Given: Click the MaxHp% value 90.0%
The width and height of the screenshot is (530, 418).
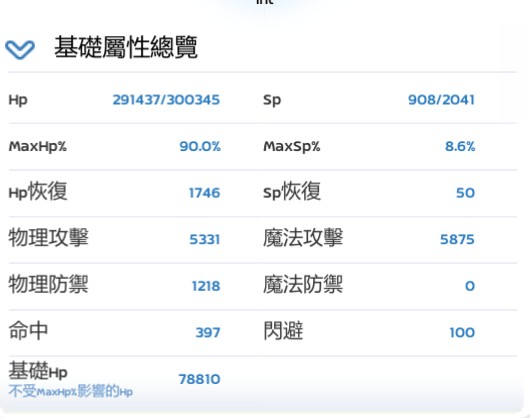Looking at the screenshot, I should tap(200, 146).
